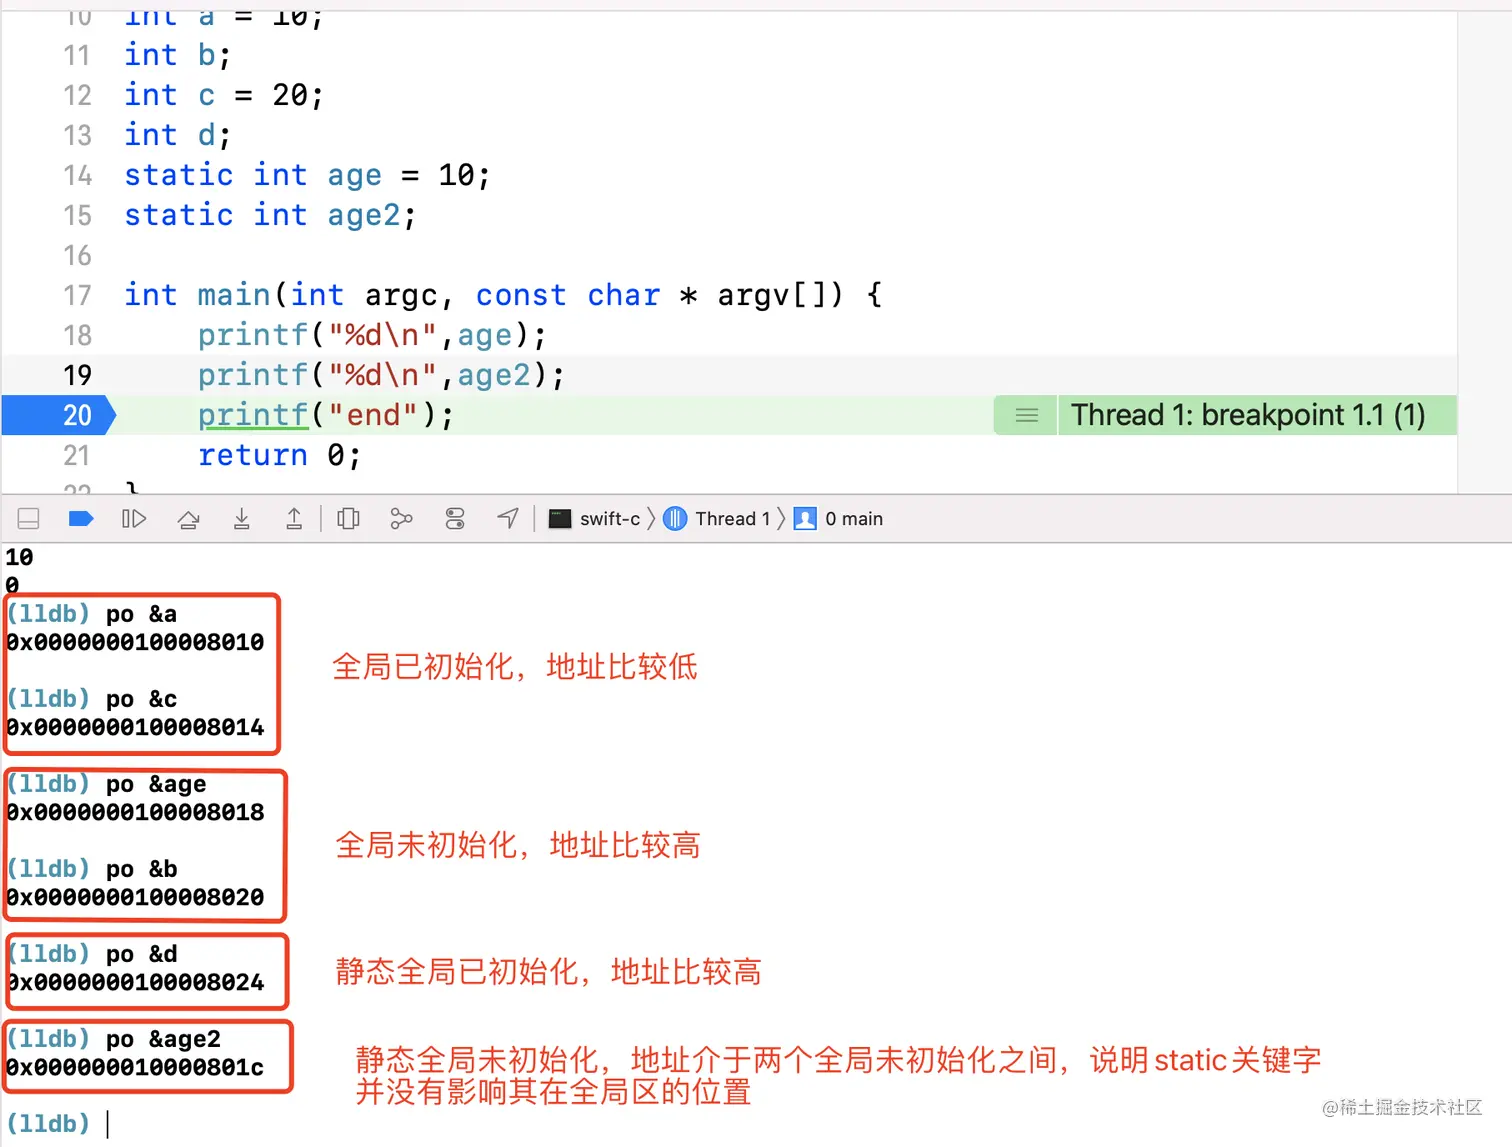Click address 0x0000000100008018 in console
The width and height of the screenshot is (1512, 1147).
point(135,812)
